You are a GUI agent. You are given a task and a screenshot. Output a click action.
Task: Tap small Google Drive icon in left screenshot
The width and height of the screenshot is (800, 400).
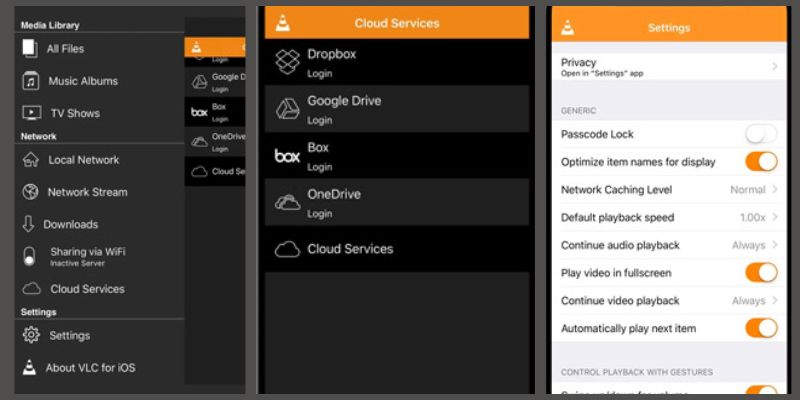(199, 82)
